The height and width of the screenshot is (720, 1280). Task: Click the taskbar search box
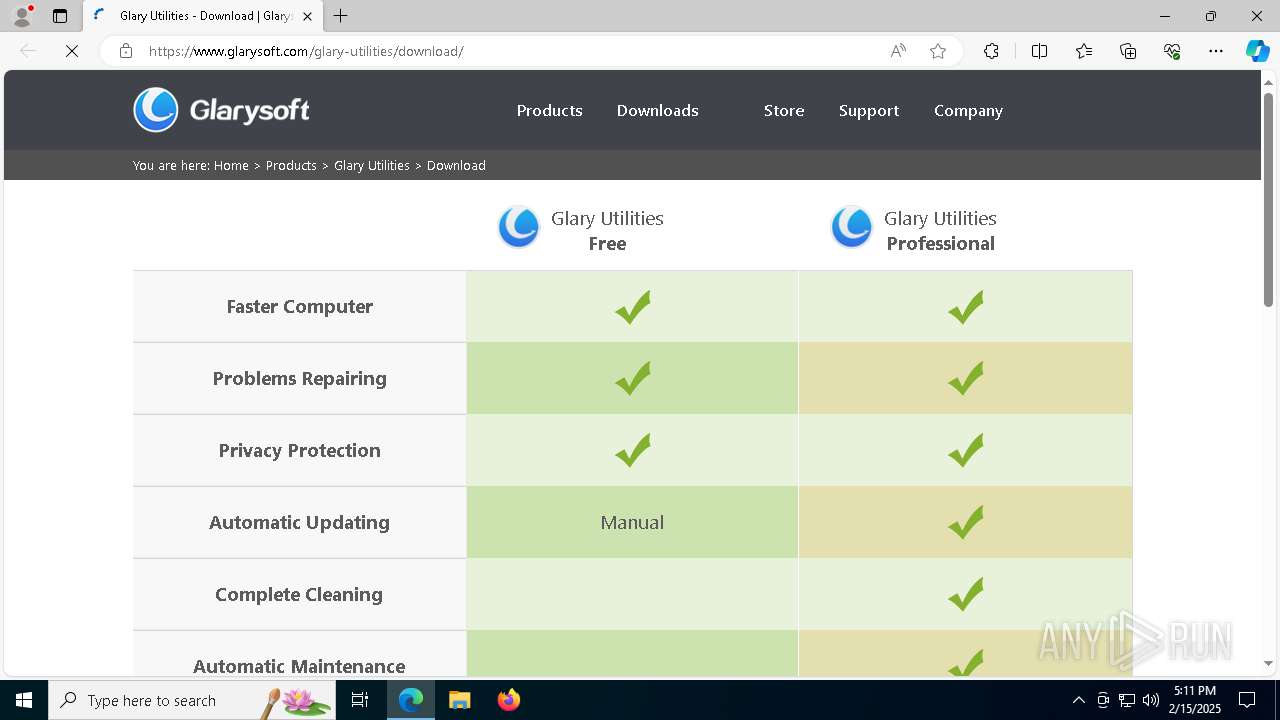coord(192,700)
